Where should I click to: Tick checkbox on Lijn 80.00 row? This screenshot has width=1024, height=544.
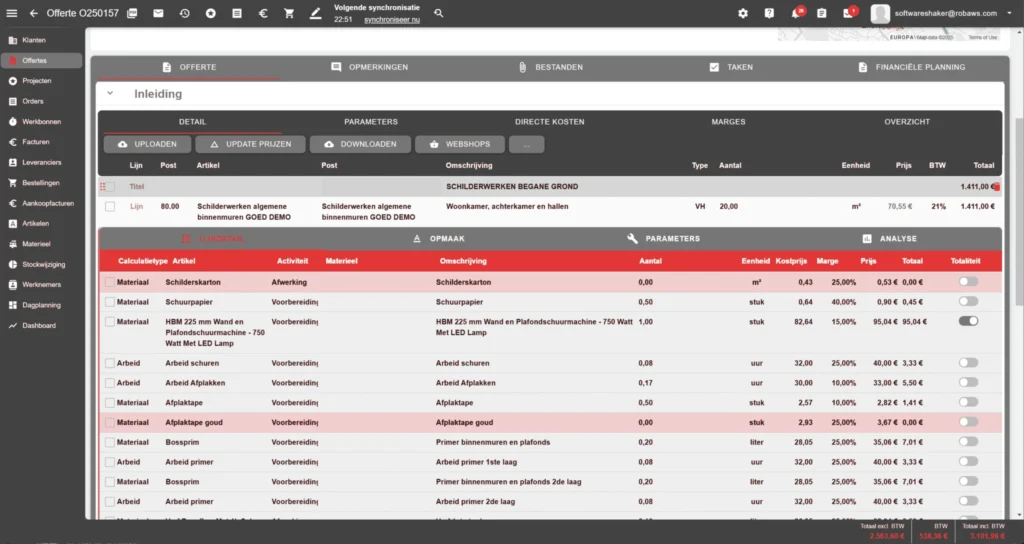click(110, 206)
